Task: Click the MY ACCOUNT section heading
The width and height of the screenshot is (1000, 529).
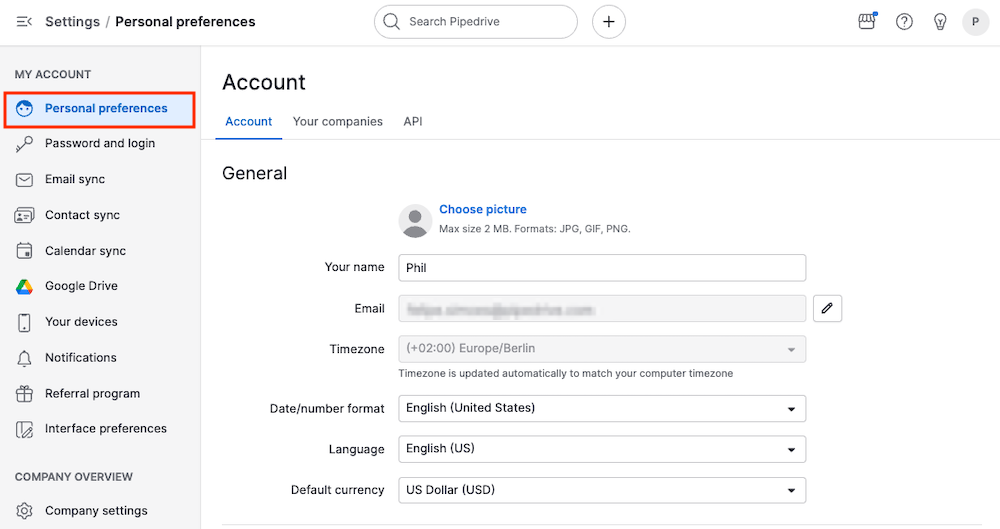Action: click(53, 75)
